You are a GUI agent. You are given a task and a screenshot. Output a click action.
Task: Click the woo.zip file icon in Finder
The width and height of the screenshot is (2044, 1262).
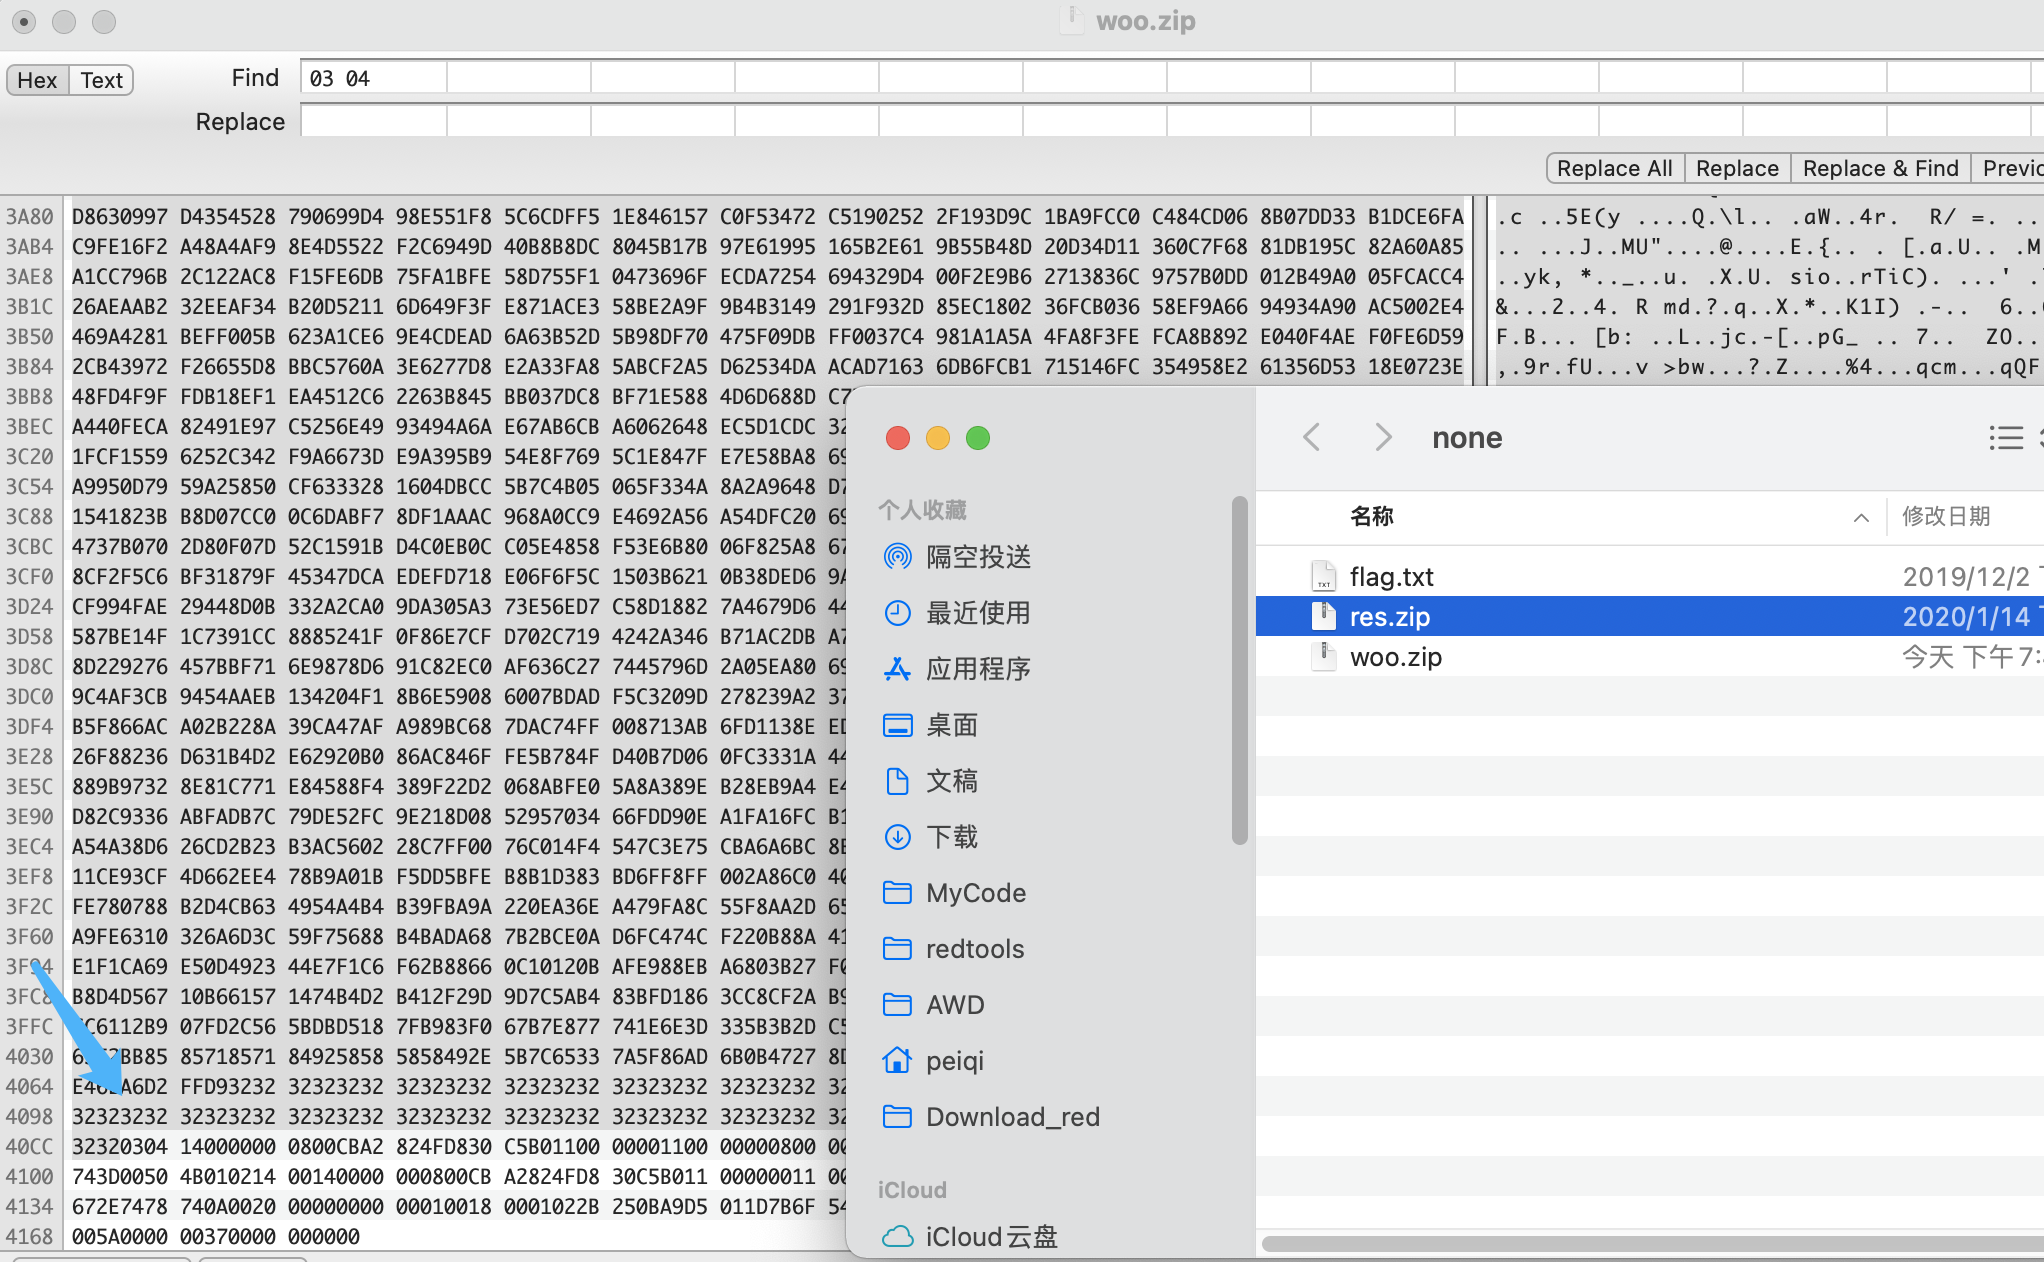click(x=1323, y=657)
